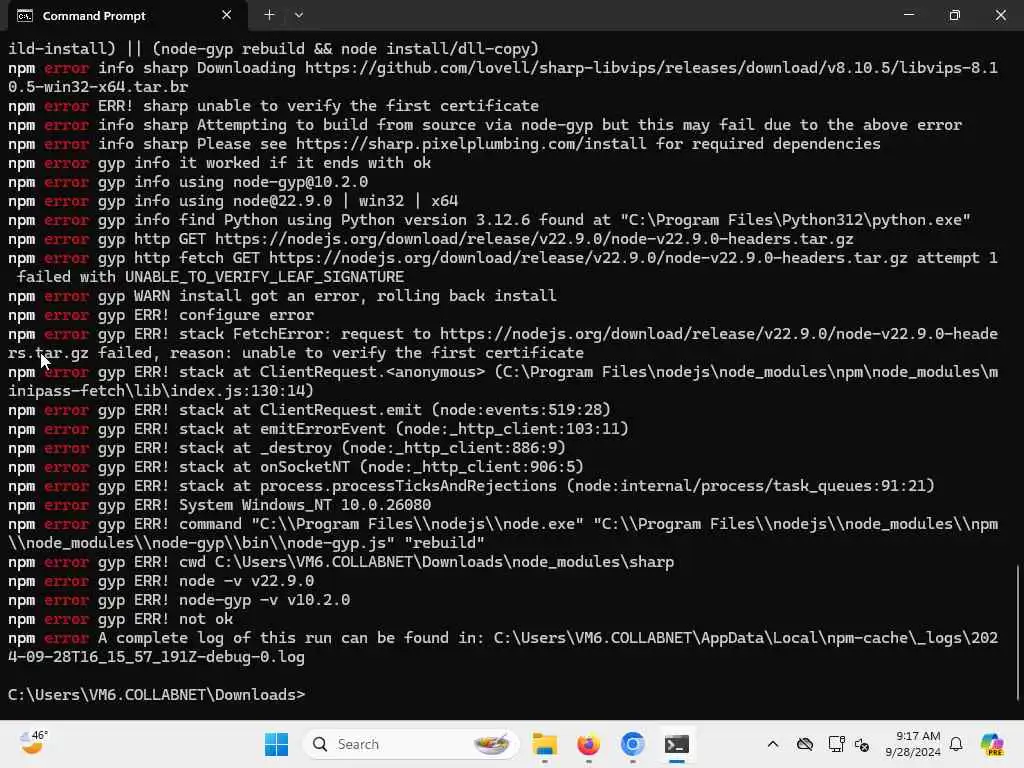Click the terminal vertical scrollbar thumb
The image size is (1024, 768).
[1019, 632]
